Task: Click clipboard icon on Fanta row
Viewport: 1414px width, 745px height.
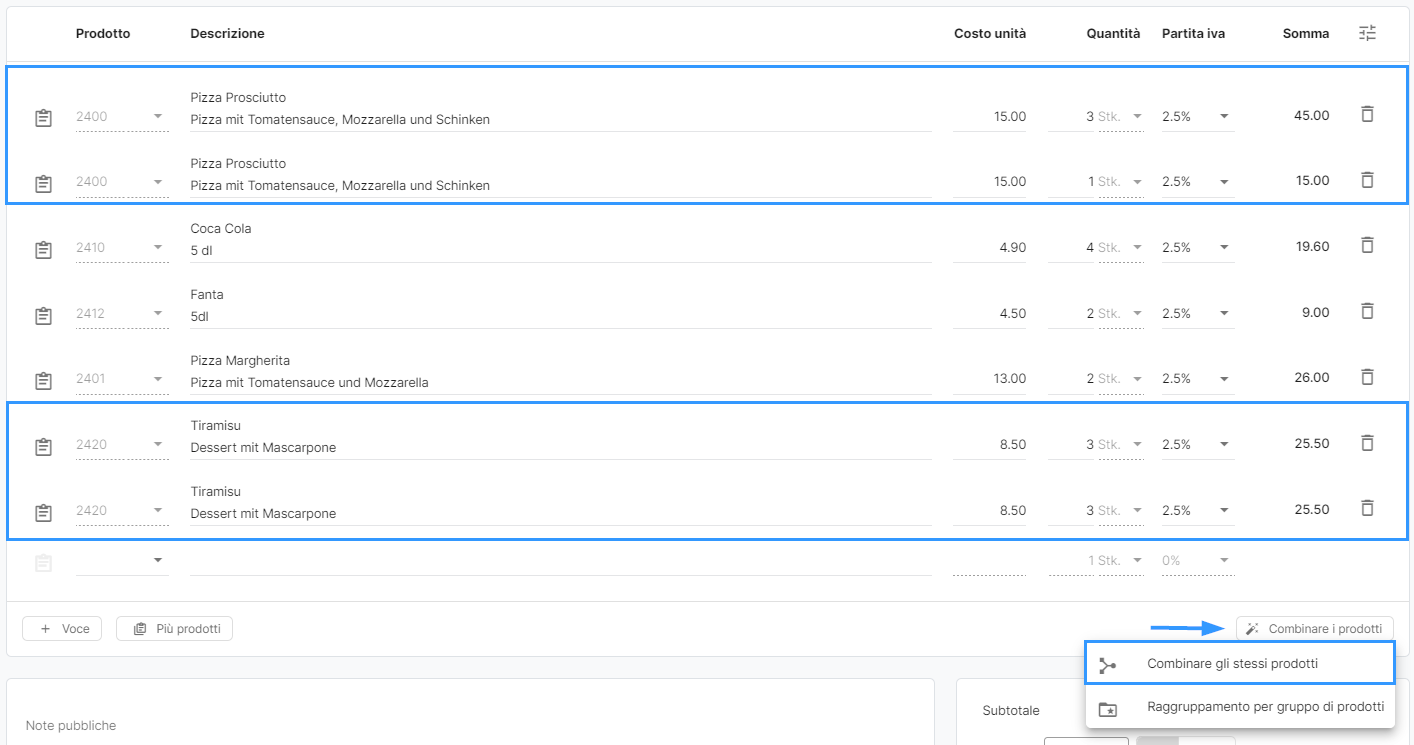Action: [43, 315]
